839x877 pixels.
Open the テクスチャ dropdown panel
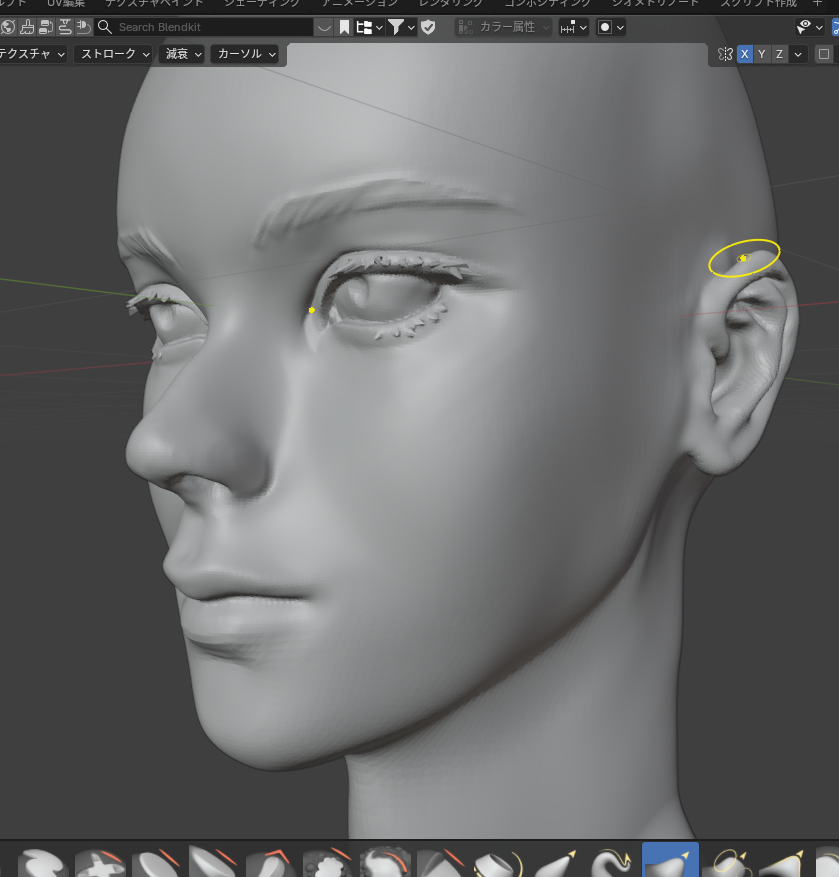click(x=32, y=54)
